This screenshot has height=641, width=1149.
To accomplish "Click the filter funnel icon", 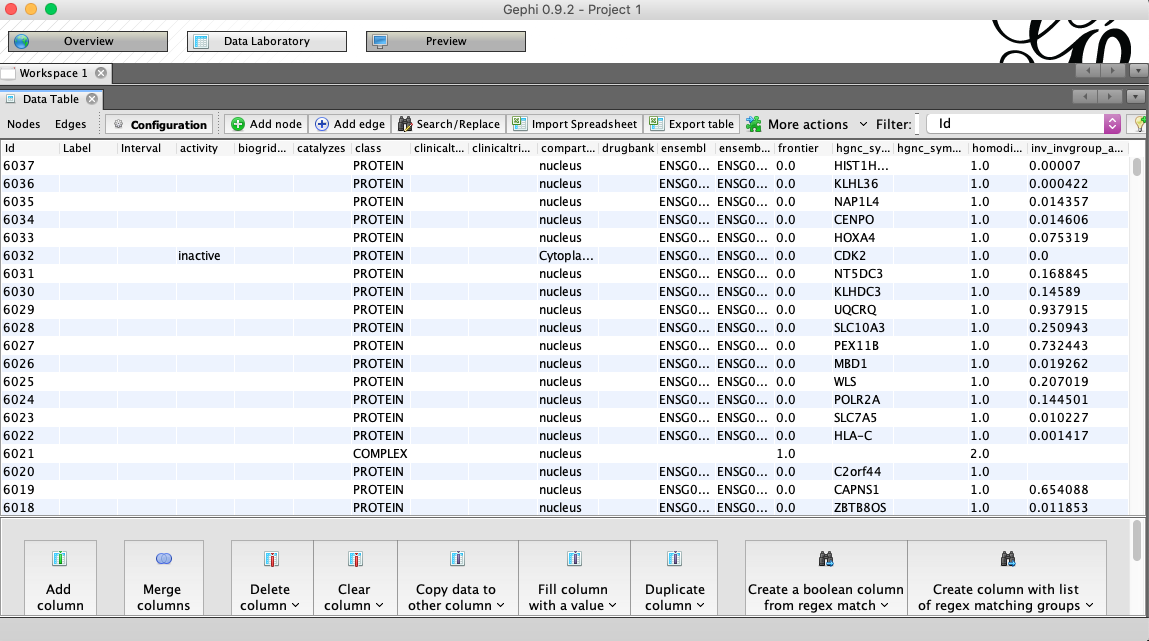I will point(1140,123).
